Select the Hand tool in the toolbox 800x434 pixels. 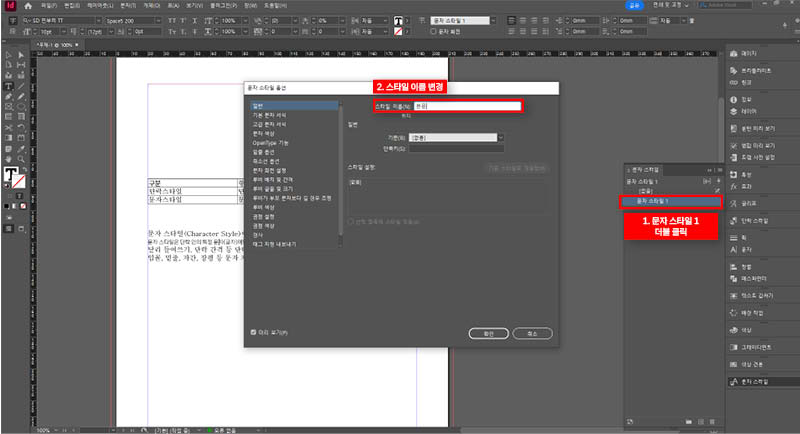[9, 159]
